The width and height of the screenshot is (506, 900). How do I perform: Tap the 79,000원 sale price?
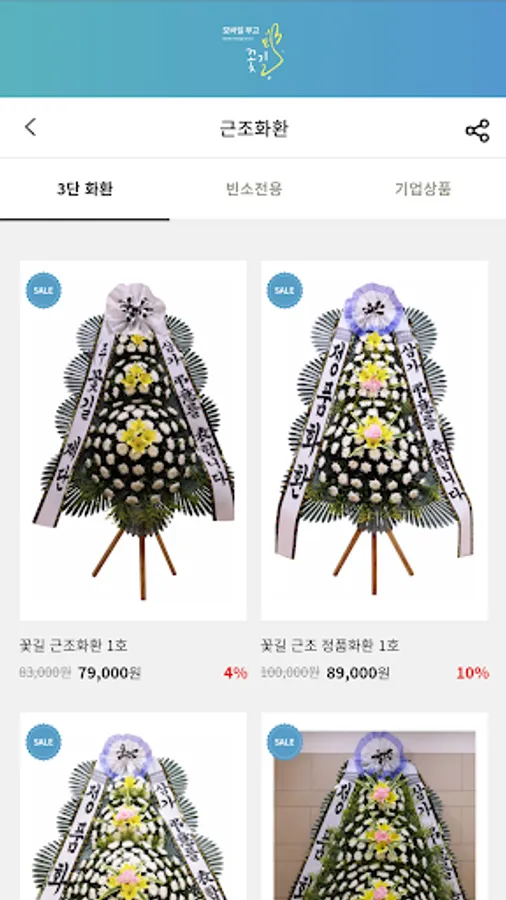click(x=110, y=673)
